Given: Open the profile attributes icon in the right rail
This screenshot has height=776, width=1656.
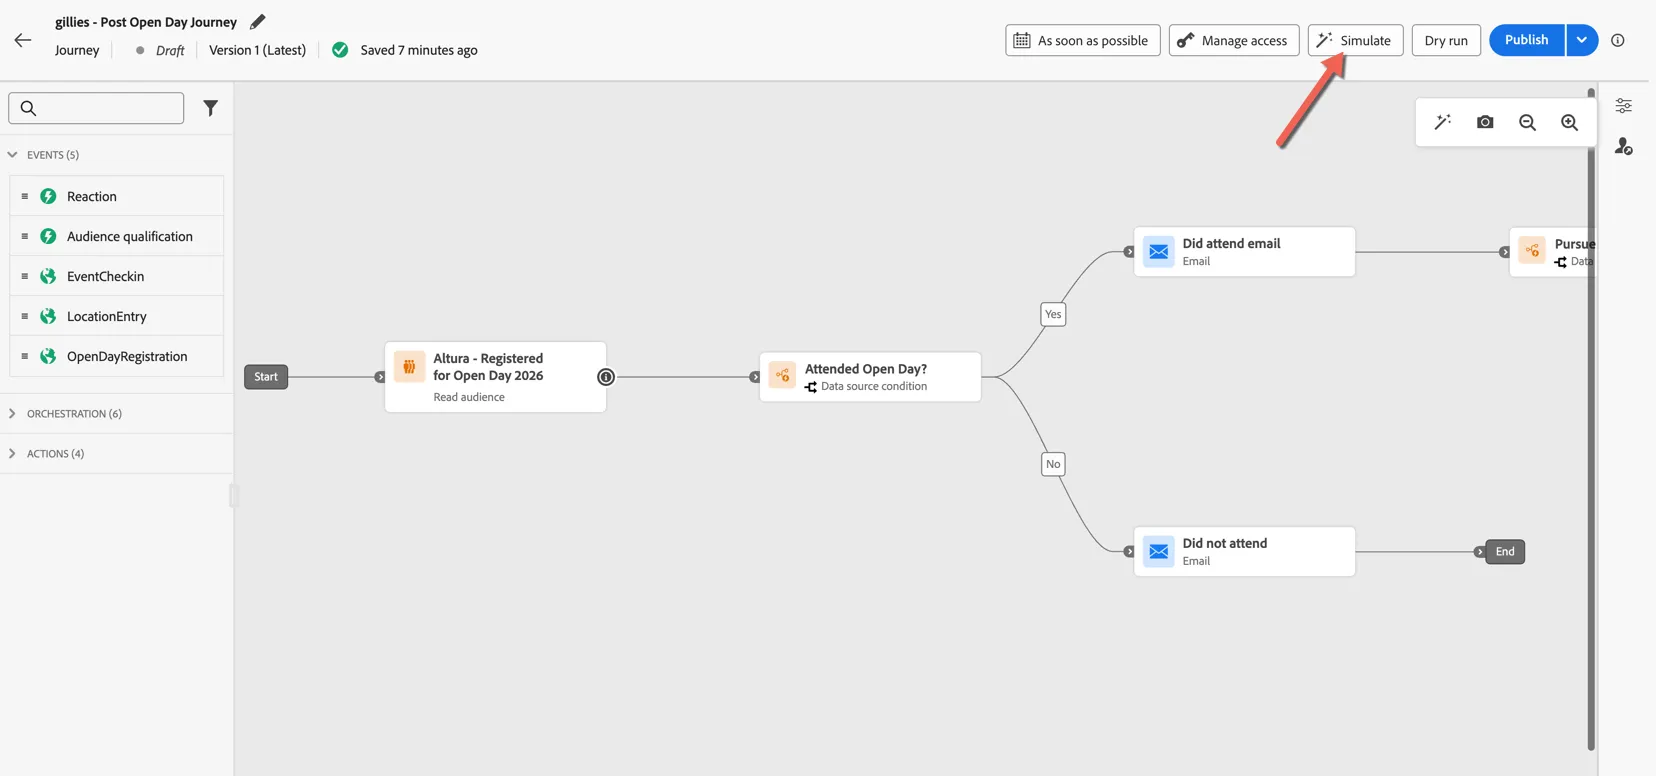Looking at the screenshot, I should (x=1623, y=147).
